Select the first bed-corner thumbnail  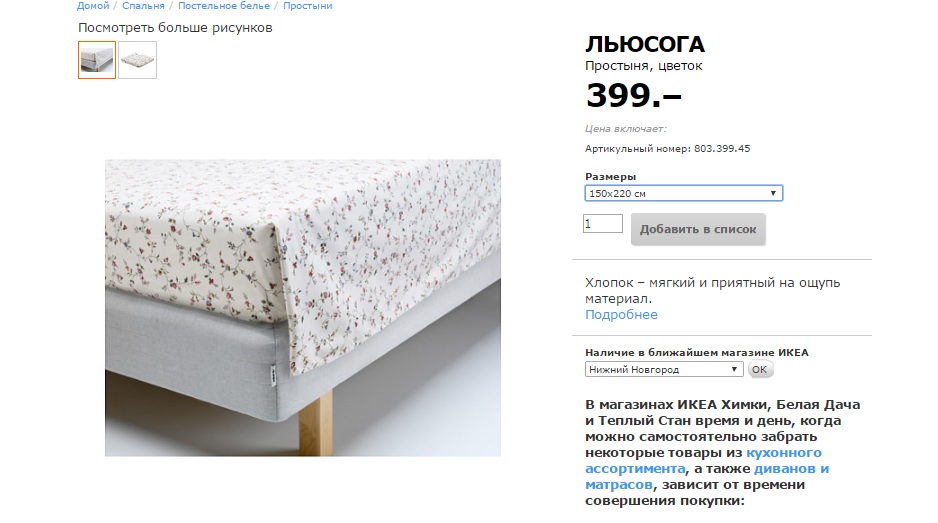click(97, 60)
